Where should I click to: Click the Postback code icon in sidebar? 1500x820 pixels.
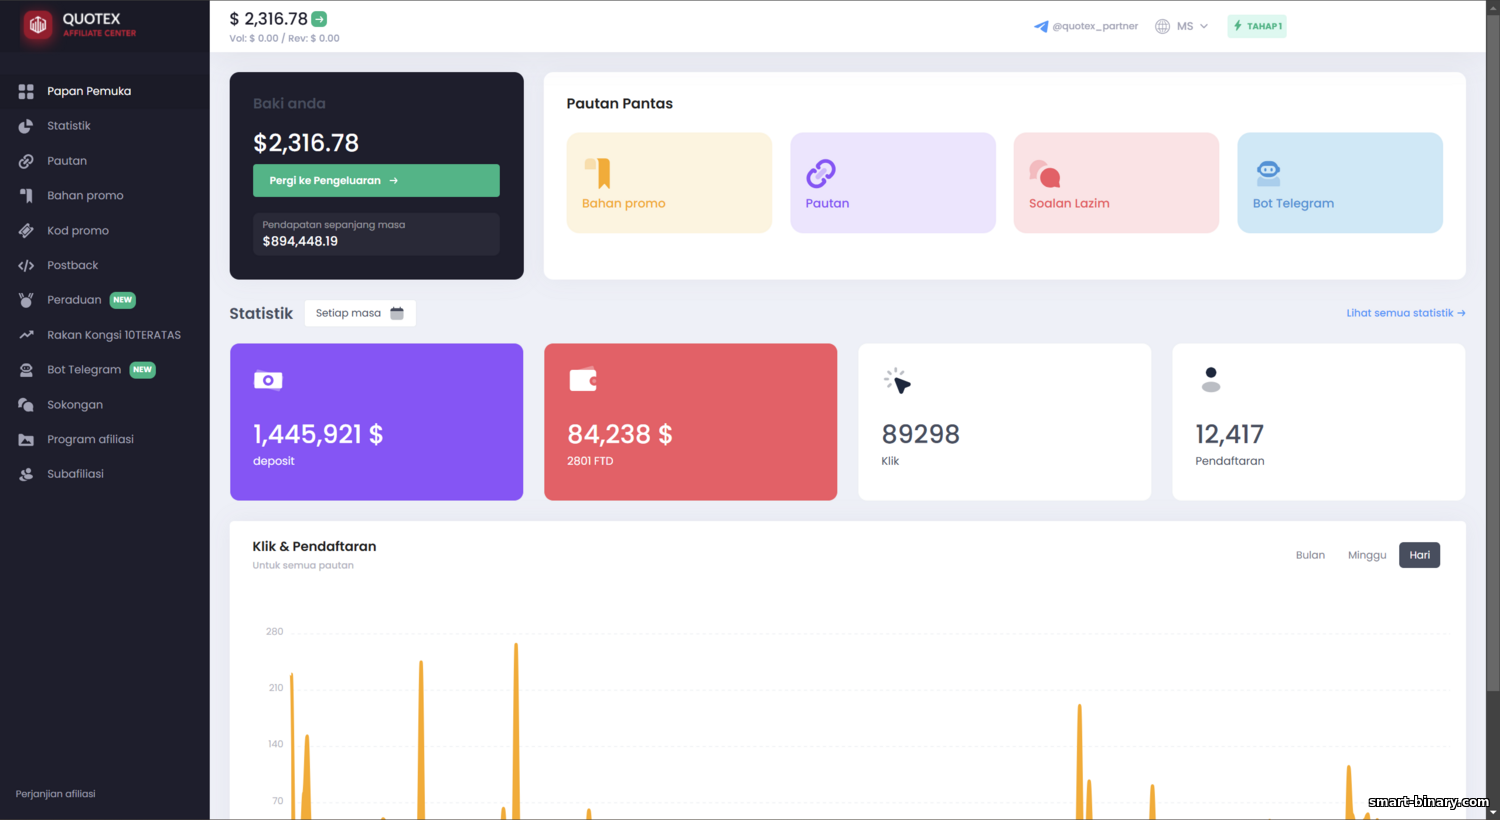pyautogui.click(x=26, y=266)
